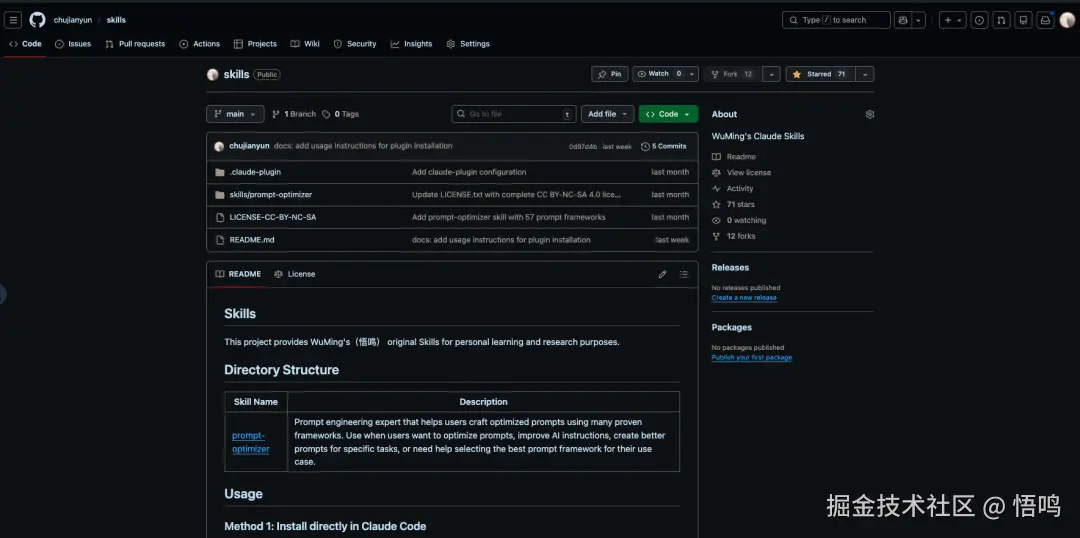
Task: Open the skills/prompt-optimizer folder
Action: 271,194
